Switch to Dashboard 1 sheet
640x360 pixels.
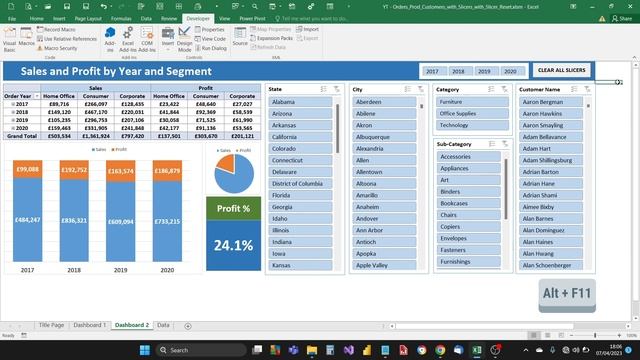click(89, 325)
